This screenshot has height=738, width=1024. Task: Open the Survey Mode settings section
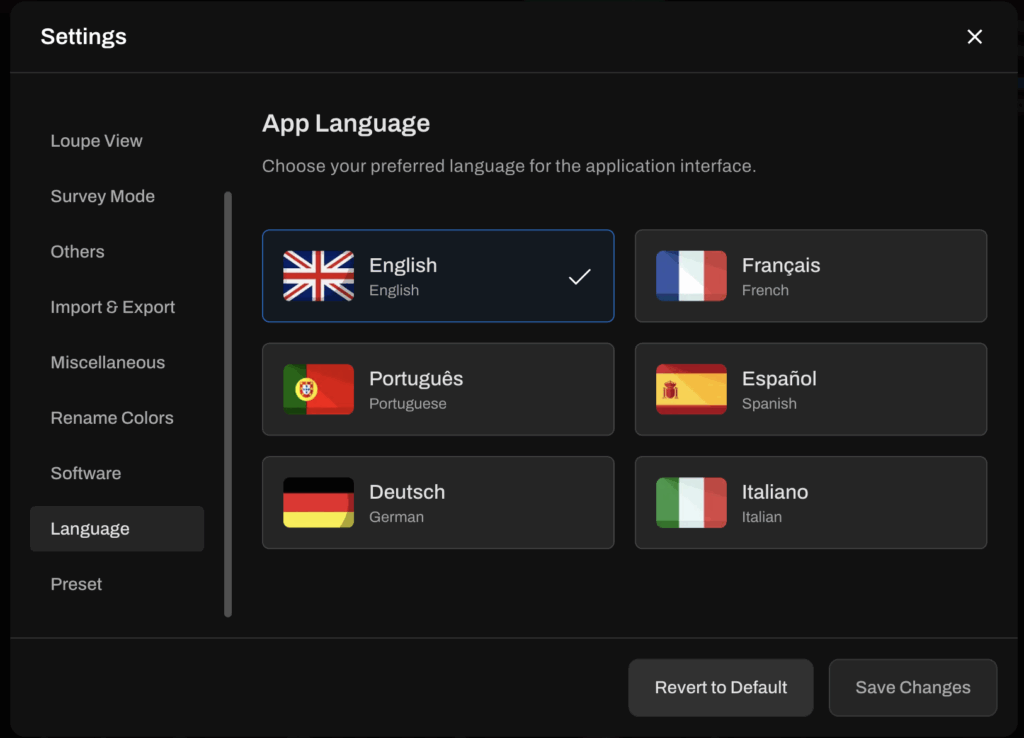click(x=103, y=196)
